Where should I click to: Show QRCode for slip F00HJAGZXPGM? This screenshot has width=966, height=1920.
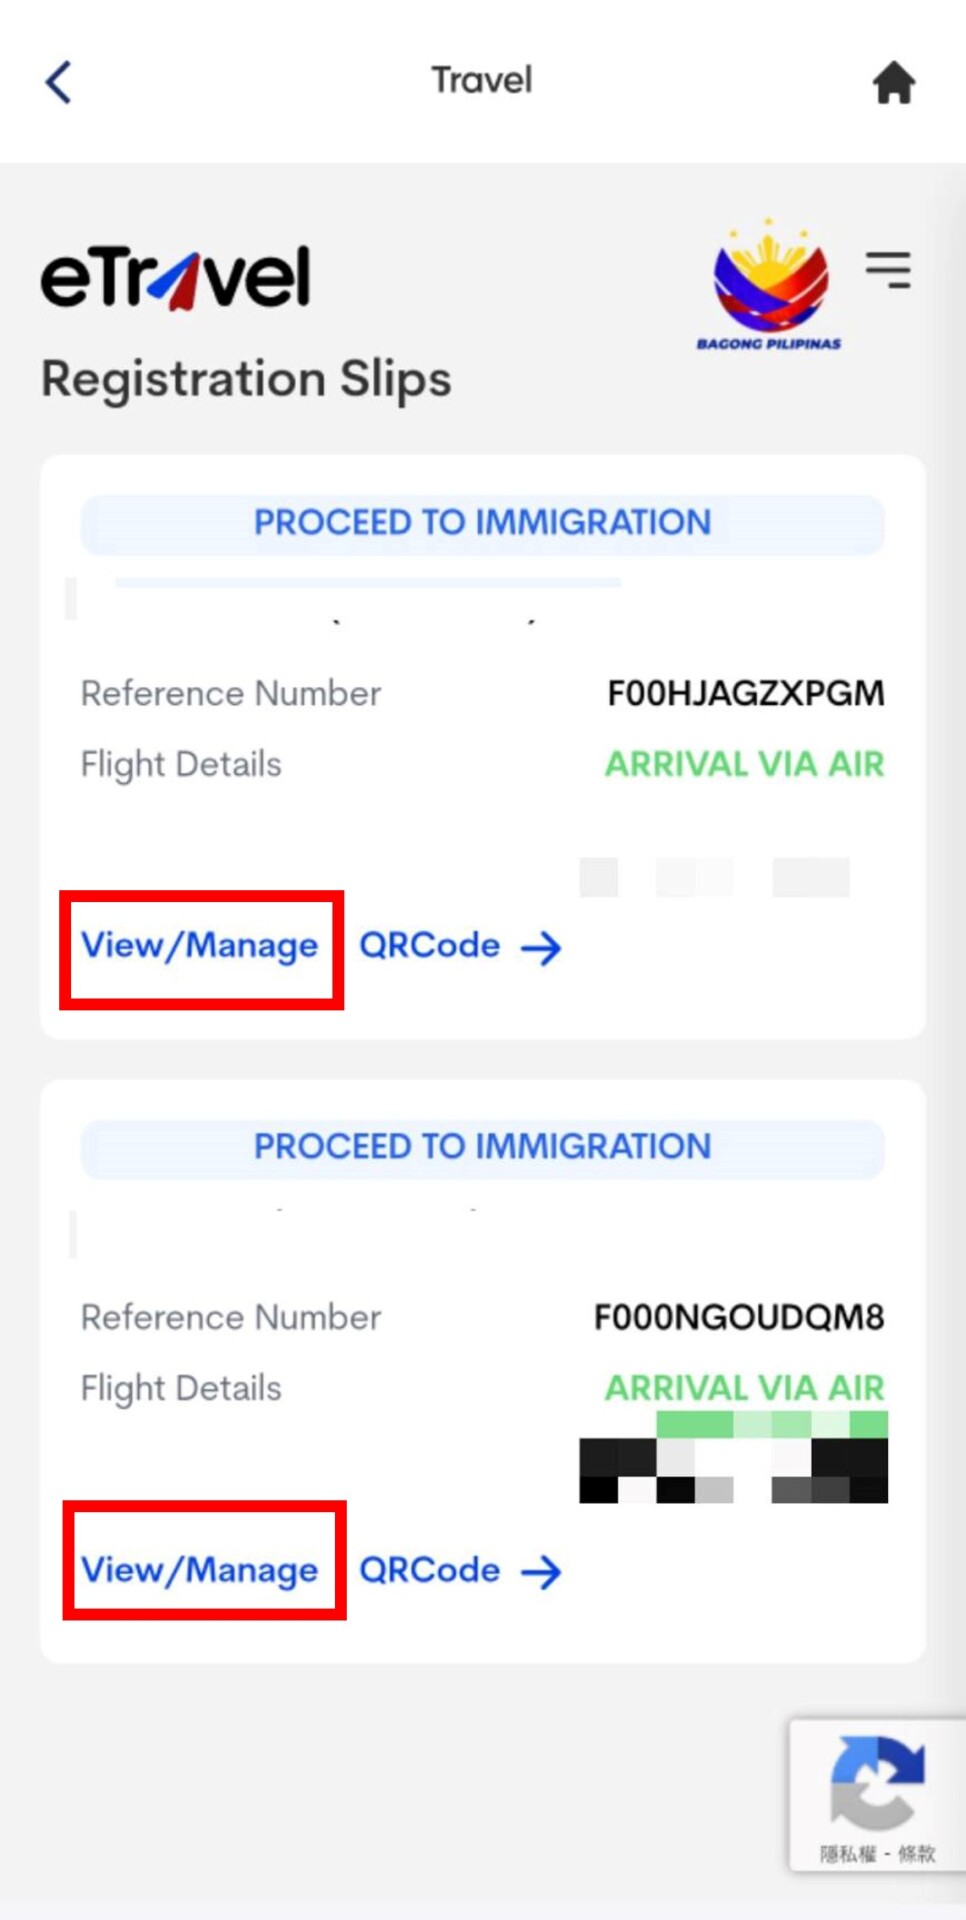(429, 946)
